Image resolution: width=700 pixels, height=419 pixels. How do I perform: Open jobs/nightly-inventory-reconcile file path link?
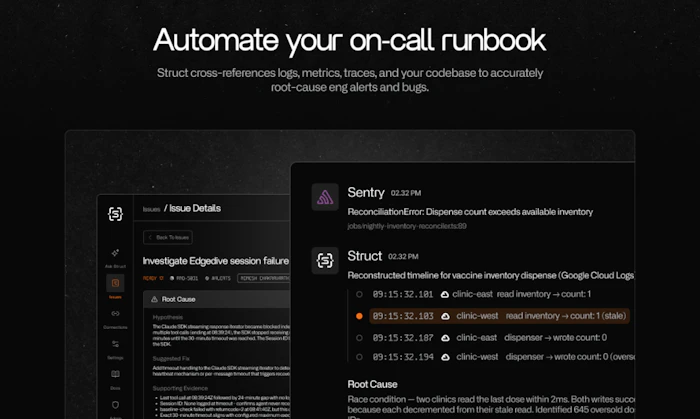pyautogui.click(x=407, y=226)
